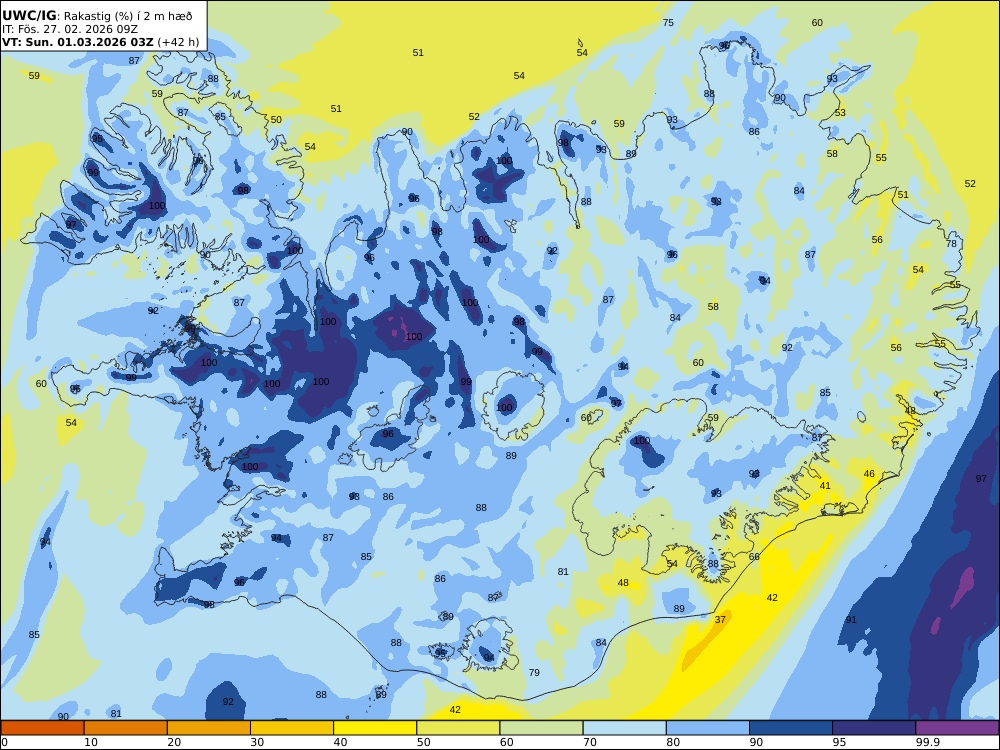The width and height of the screenshot is (1000, 750).
Task: Select the 30–40 amber legend swatch
Action: [292, 728]
